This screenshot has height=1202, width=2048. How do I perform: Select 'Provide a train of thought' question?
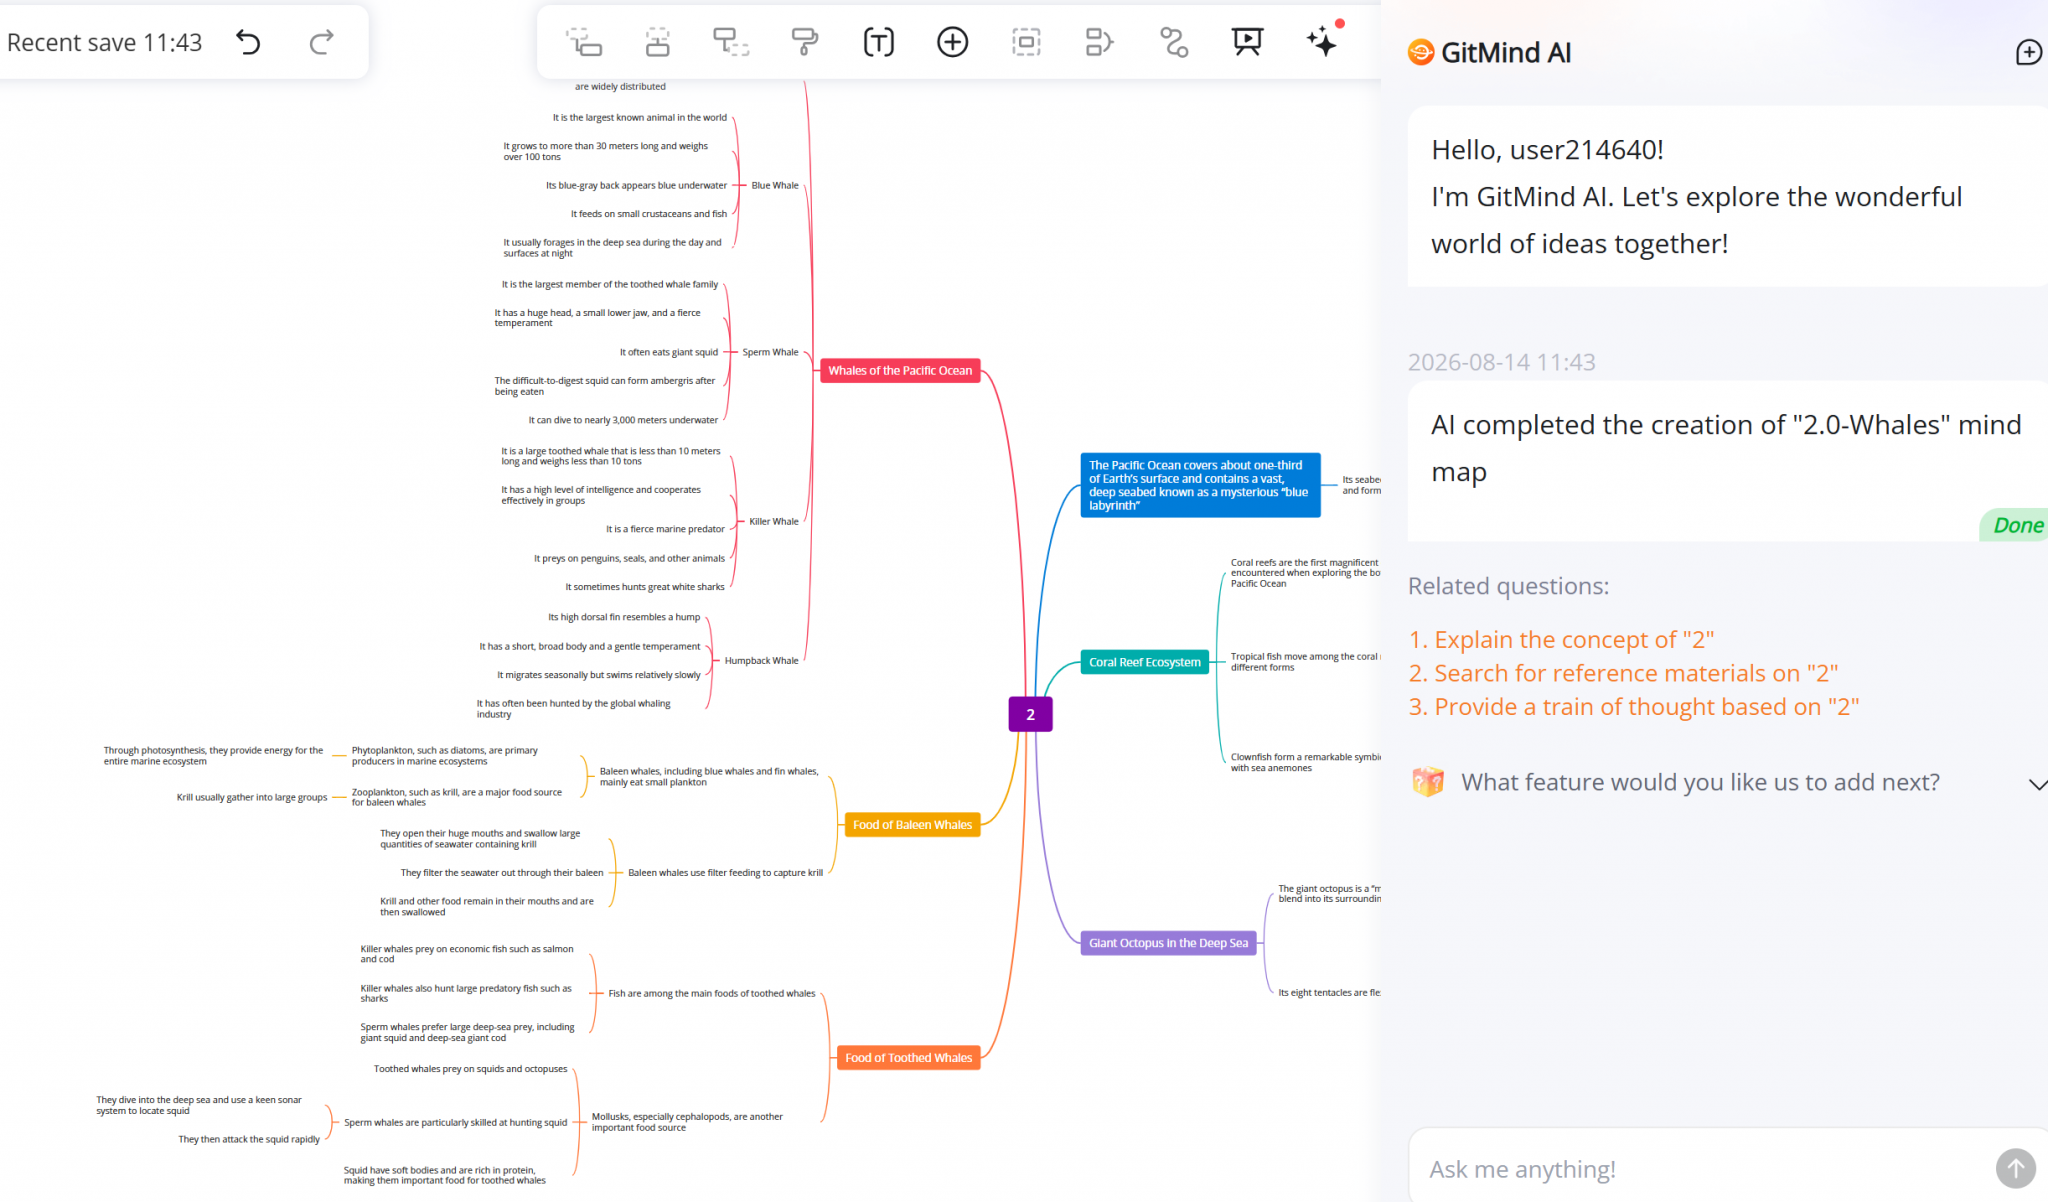(1634, 707)
